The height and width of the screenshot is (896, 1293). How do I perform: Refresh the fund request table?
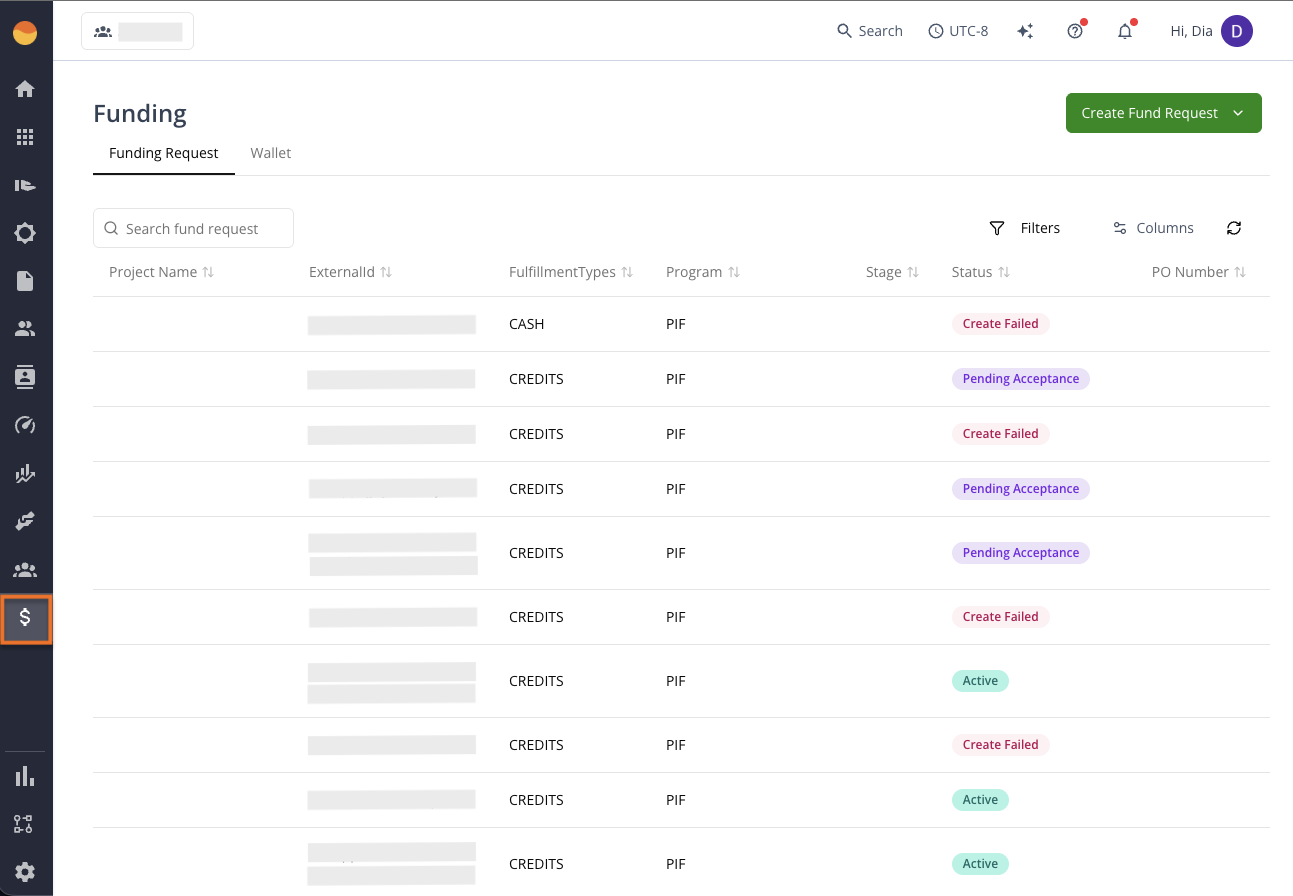tap(1234, 228)
